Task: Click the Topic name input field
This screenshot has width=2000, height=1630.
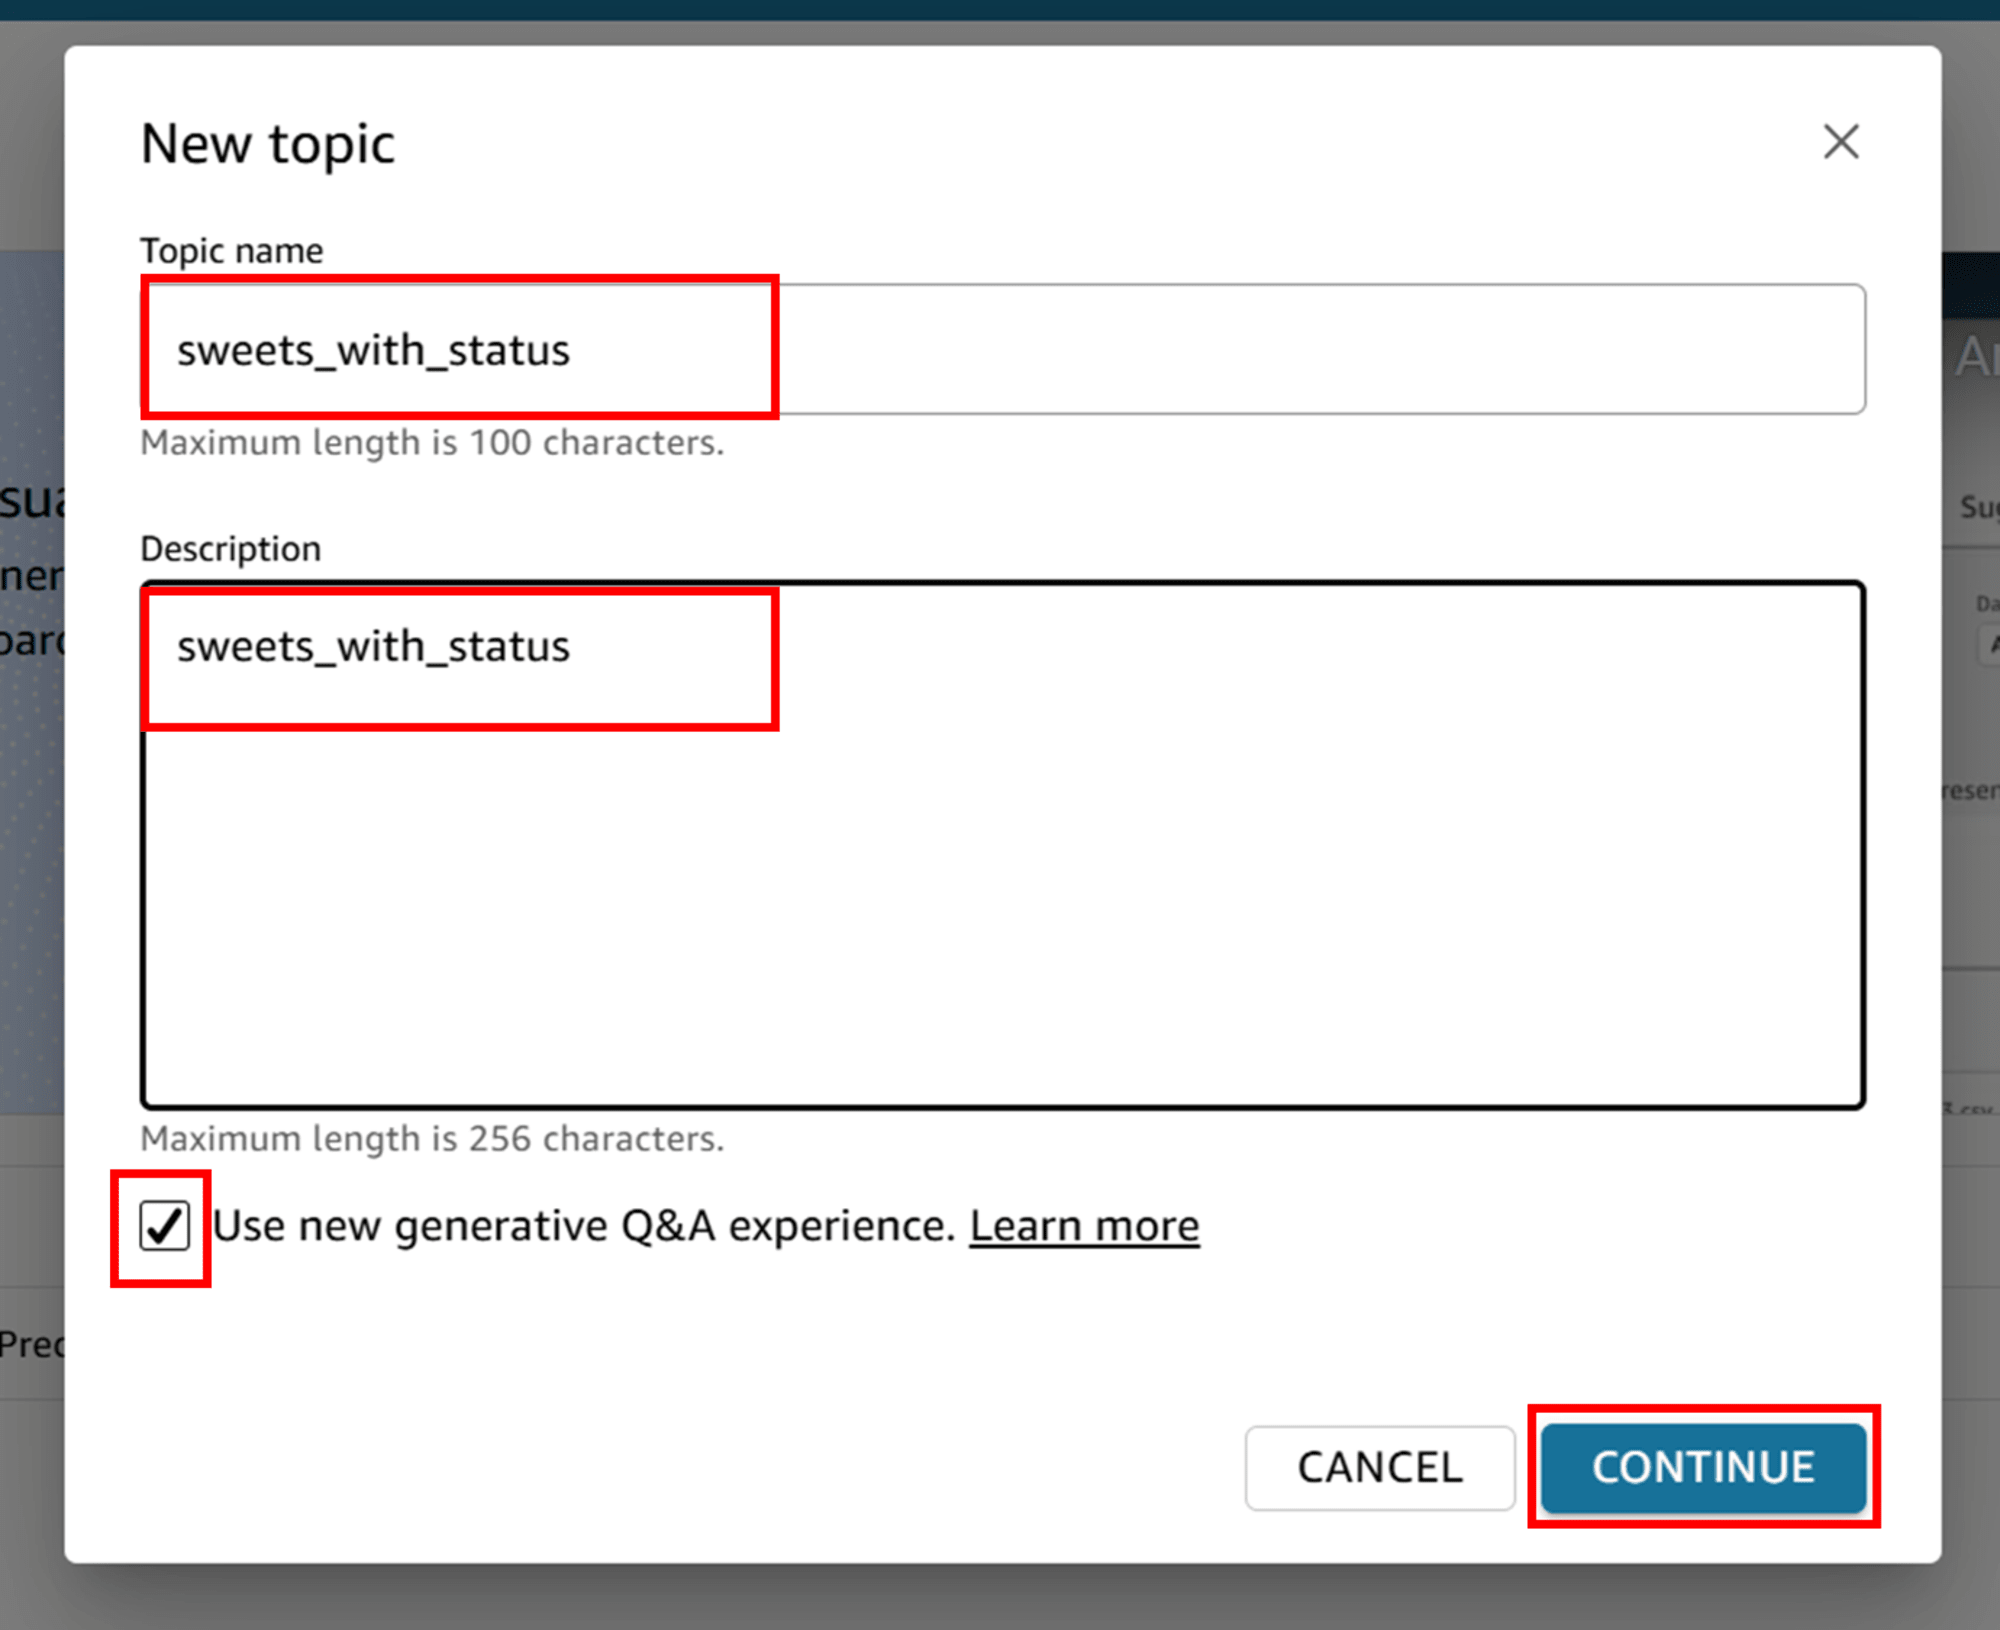Action: click(x=1003, y=349)
